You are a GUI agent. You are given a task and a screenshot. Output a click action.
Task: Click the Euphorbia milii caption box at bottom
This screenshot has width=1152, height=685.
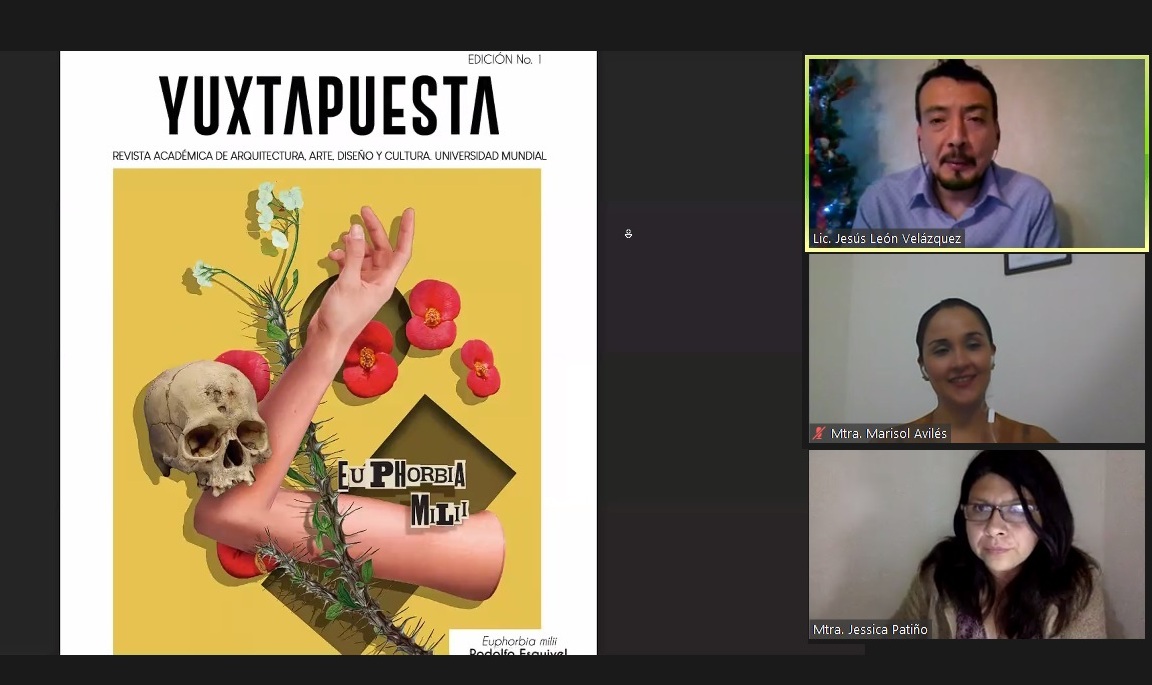pos(520,643)
